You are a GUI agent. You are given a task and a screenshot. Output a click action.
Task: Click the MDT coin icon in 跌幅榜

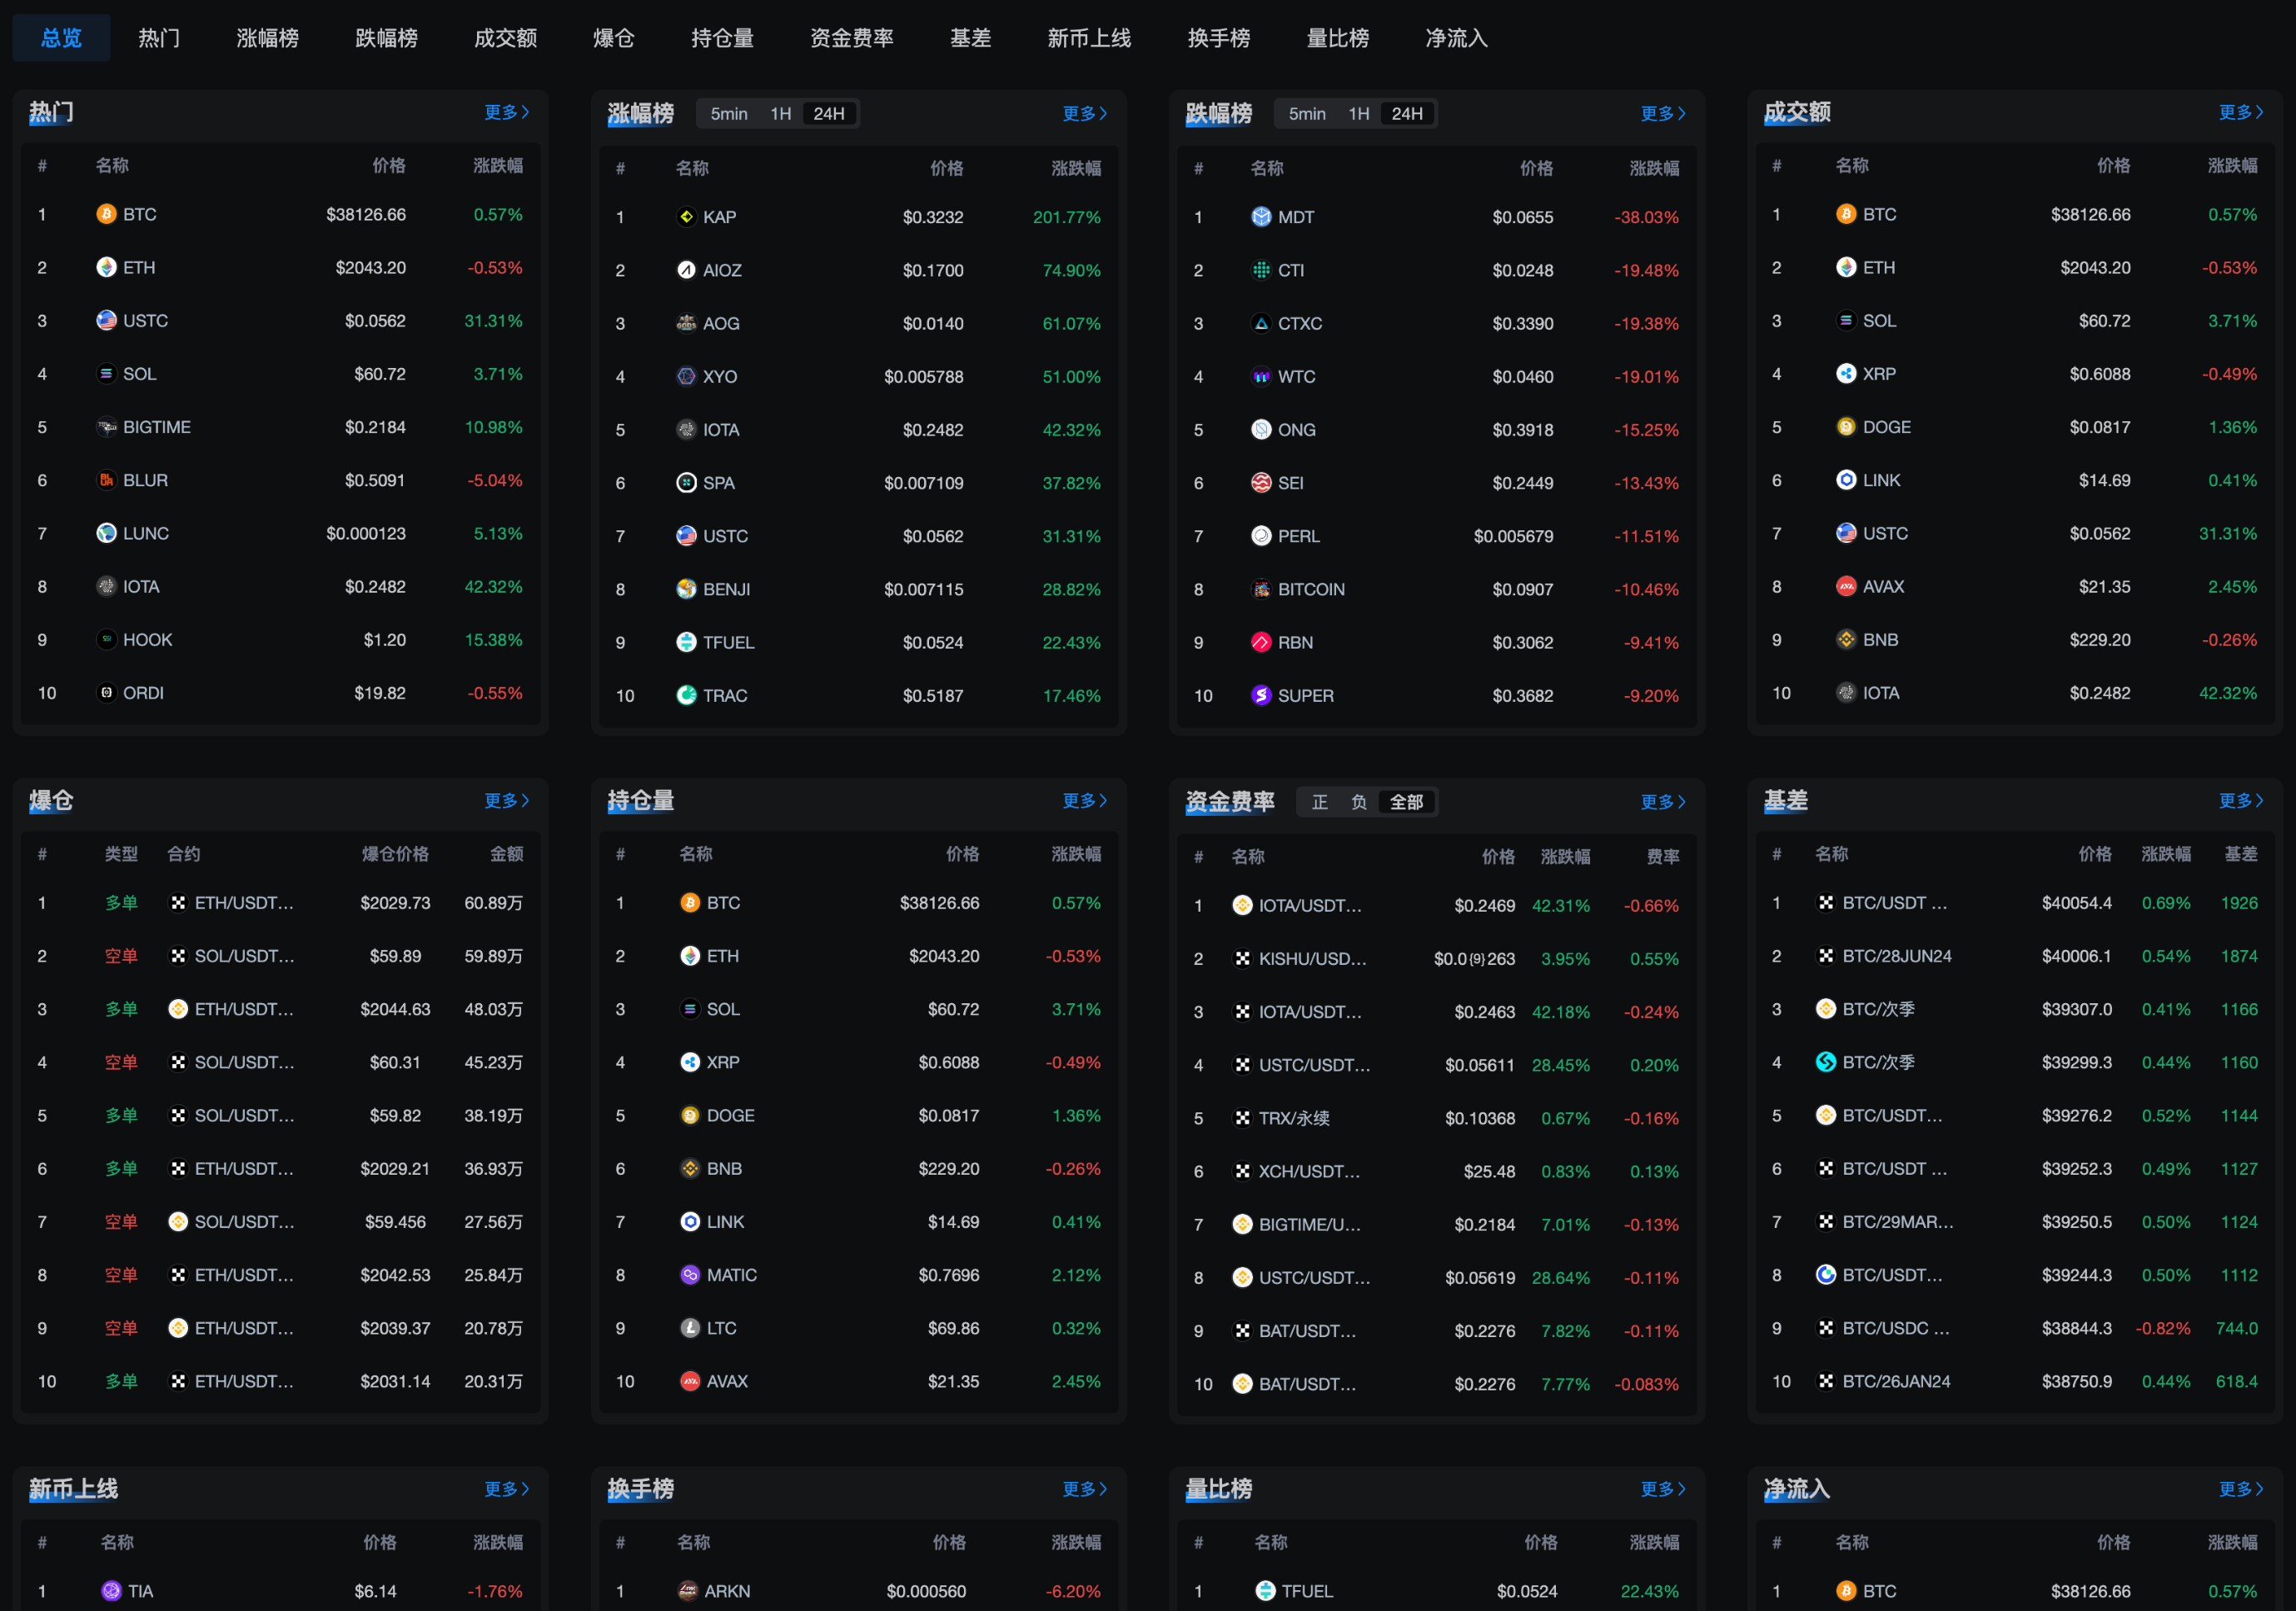coord(1261,217)
